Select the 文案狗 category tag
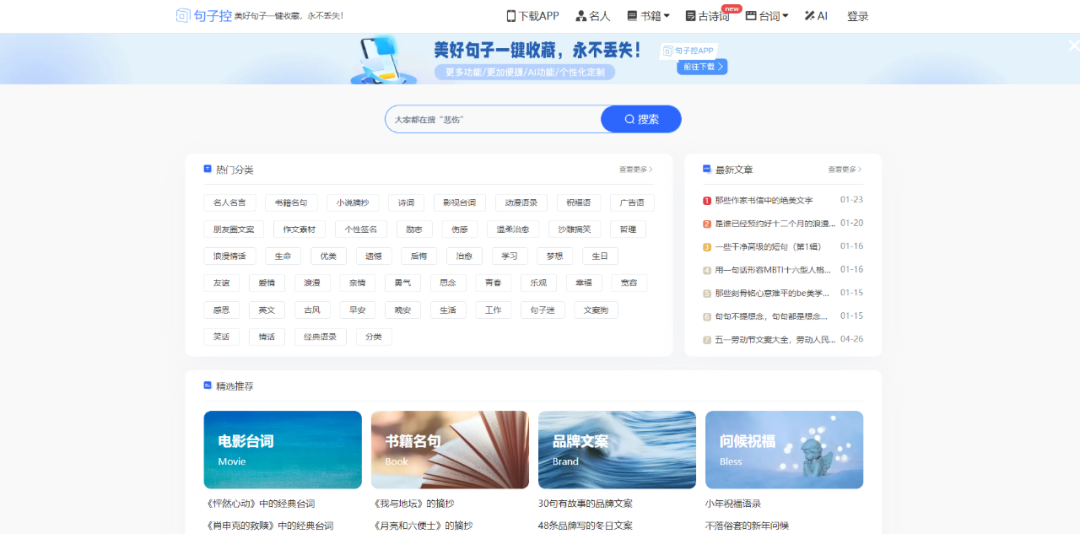This screenshot has width=1080, height=534. [596, 310]
